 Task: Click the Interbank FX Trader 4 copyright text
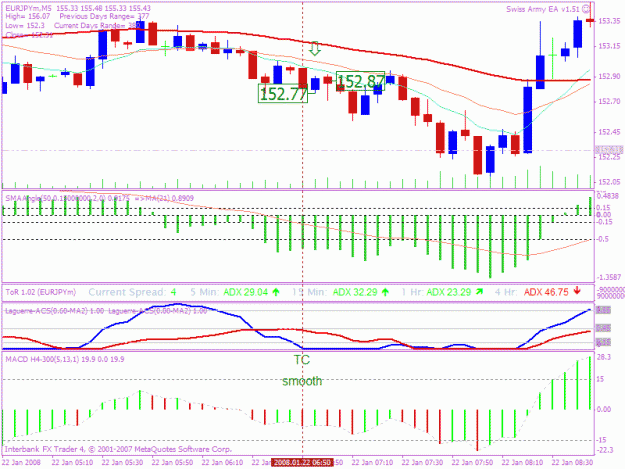click(x=118, y=449)
